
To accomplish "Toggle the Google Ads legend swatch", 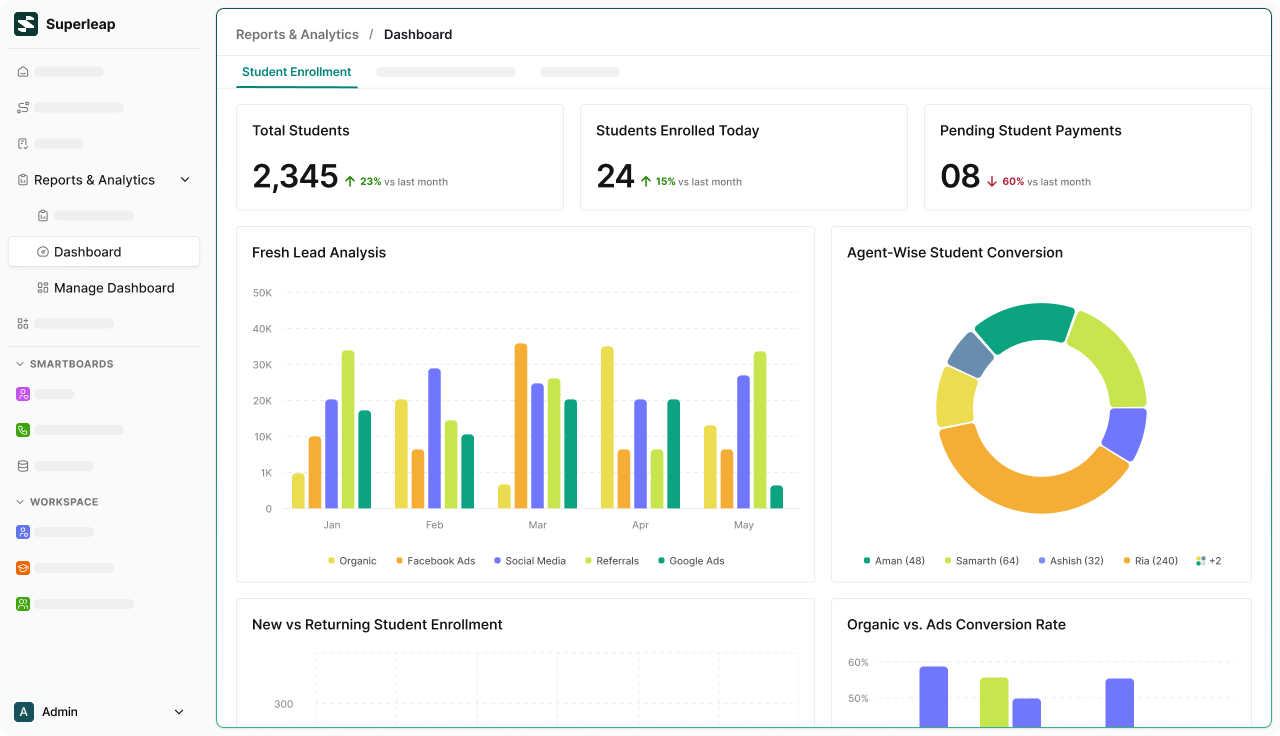I will tap(661, 561).
